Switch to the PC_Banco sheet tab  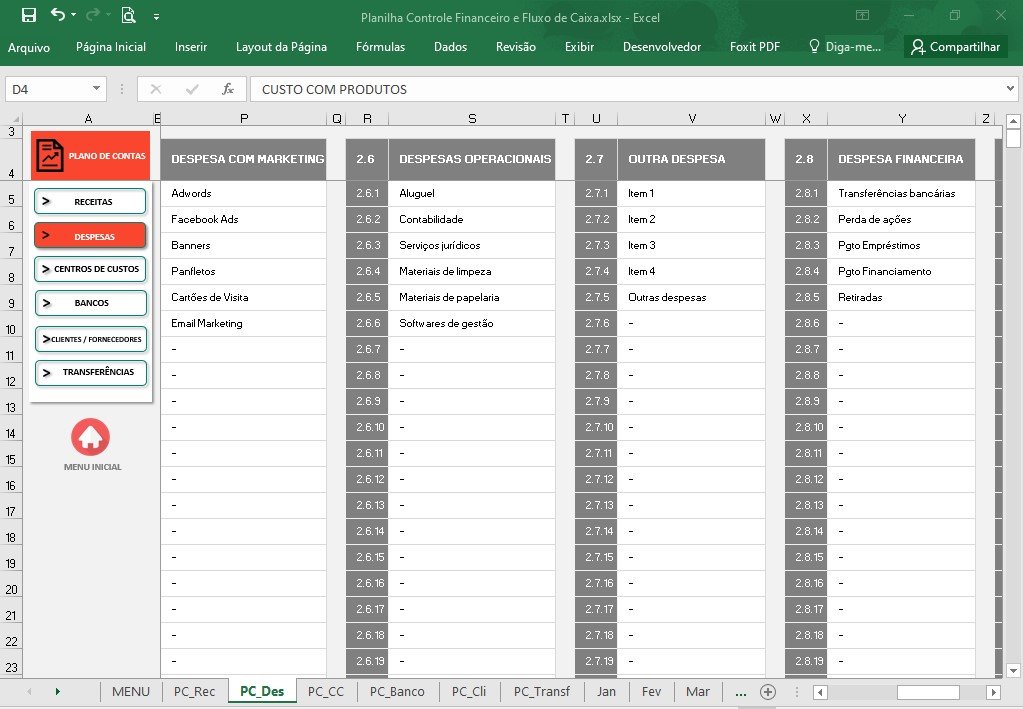point(397,692)
